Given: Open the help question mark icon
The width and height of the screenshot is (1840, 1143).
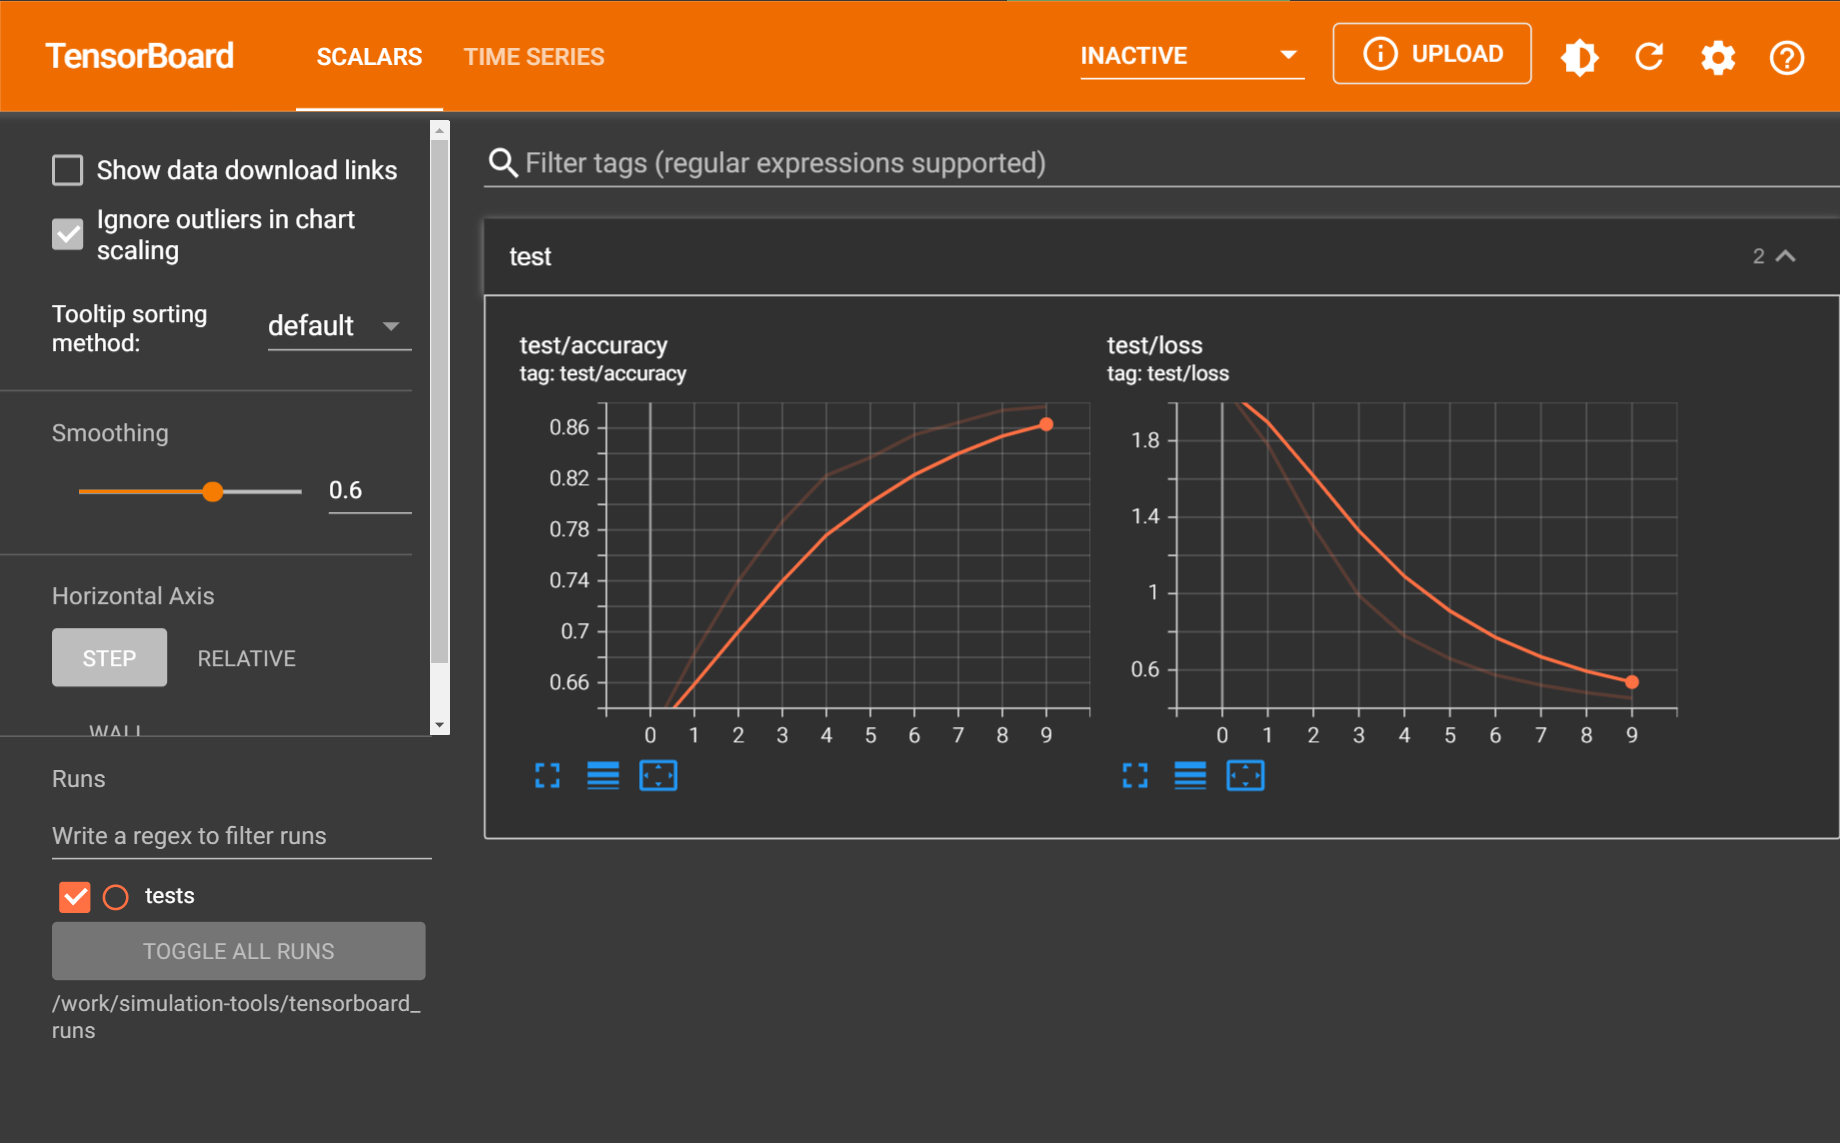Looking at the screenshot, I should 1787,57.
